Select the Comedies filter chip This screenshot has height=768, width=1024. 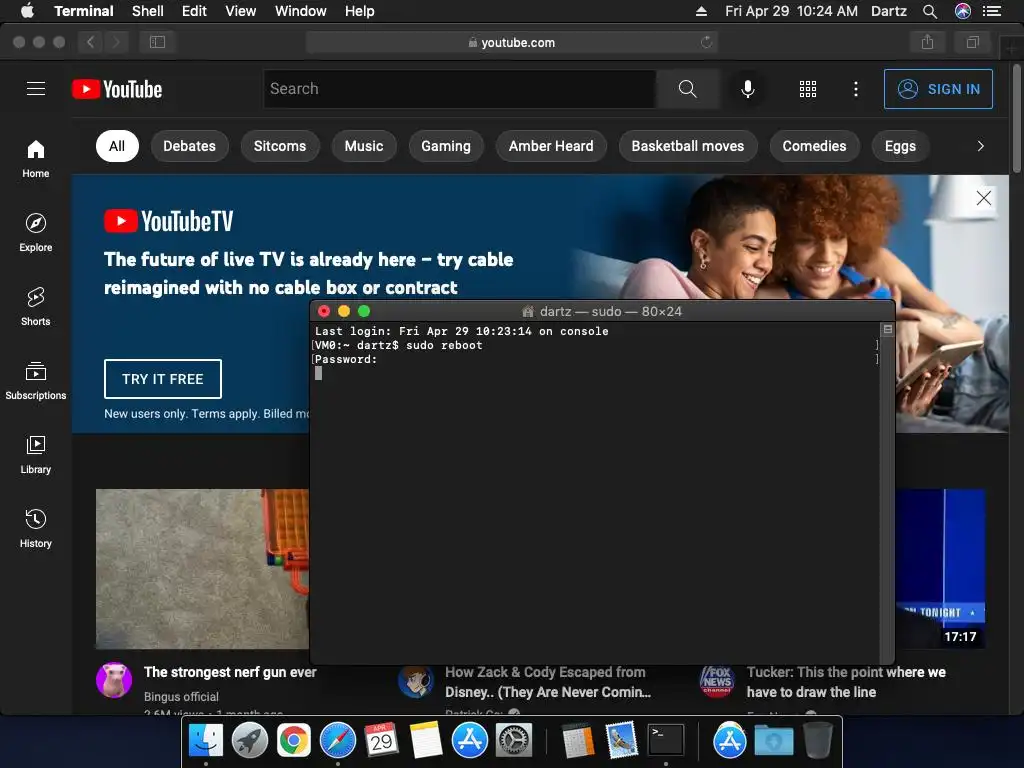814,146
